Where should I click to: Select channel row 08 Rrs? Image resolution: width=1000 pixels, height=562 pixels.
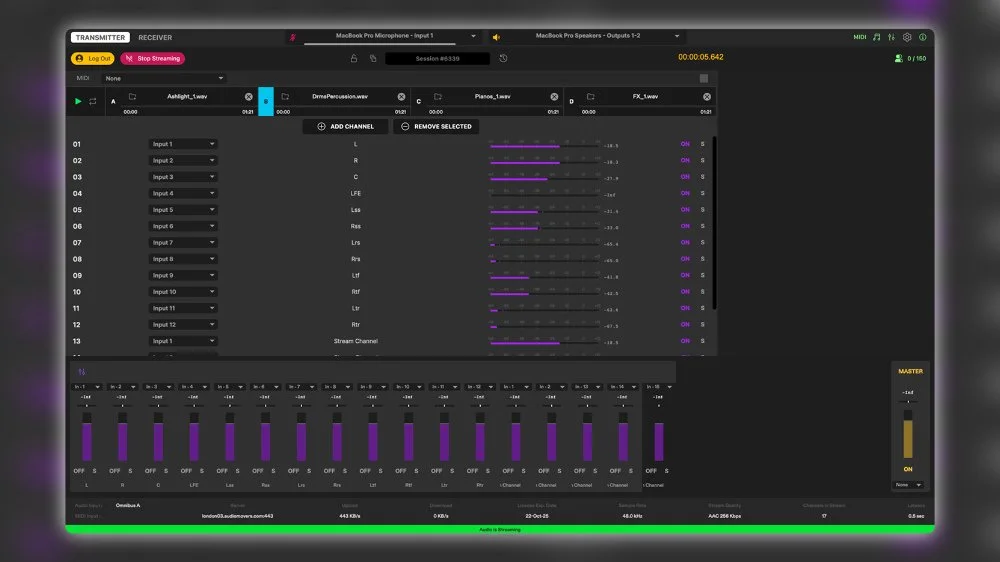pos(390,259)
